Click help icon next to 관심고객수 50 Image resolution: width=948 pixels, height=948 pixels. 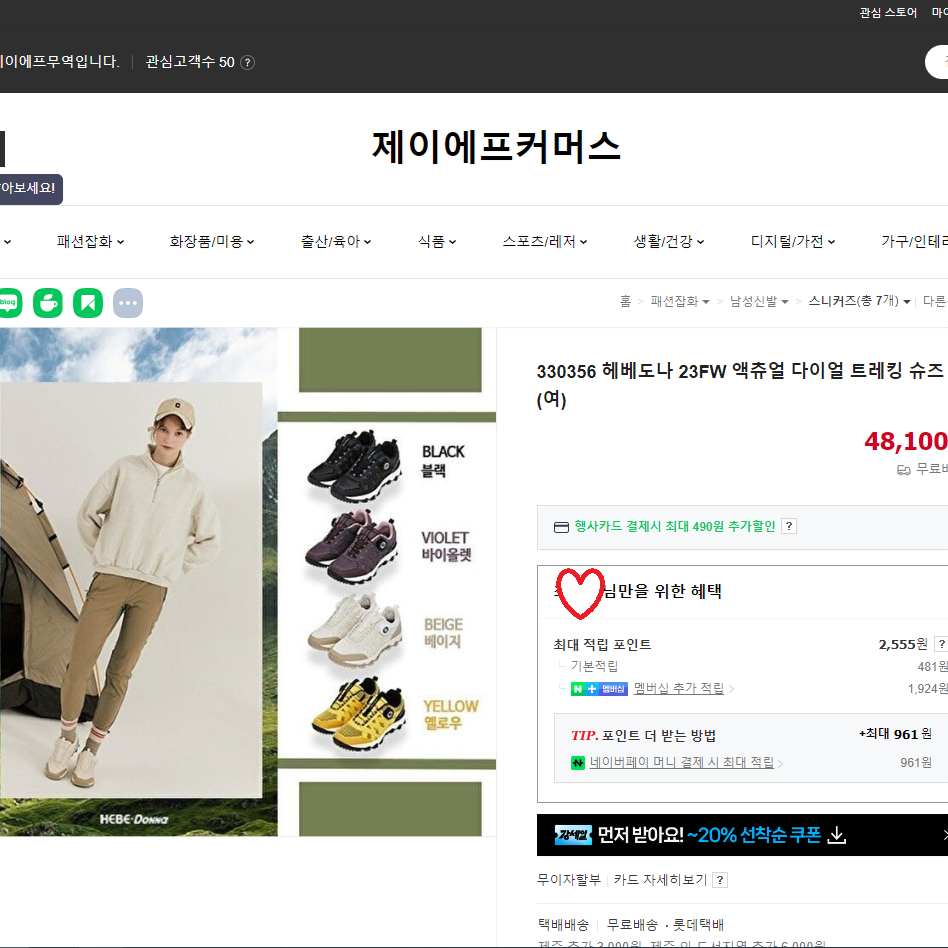[247, 62]
